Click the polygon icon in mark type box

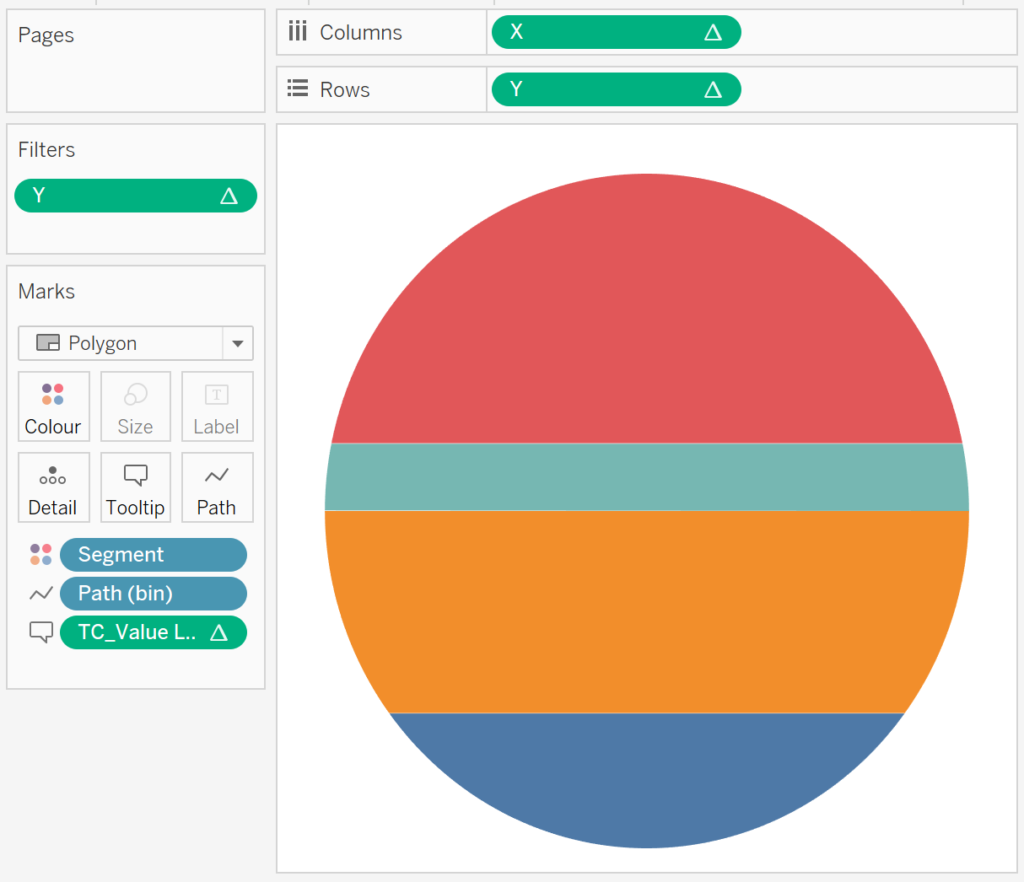tap(48, 343)
